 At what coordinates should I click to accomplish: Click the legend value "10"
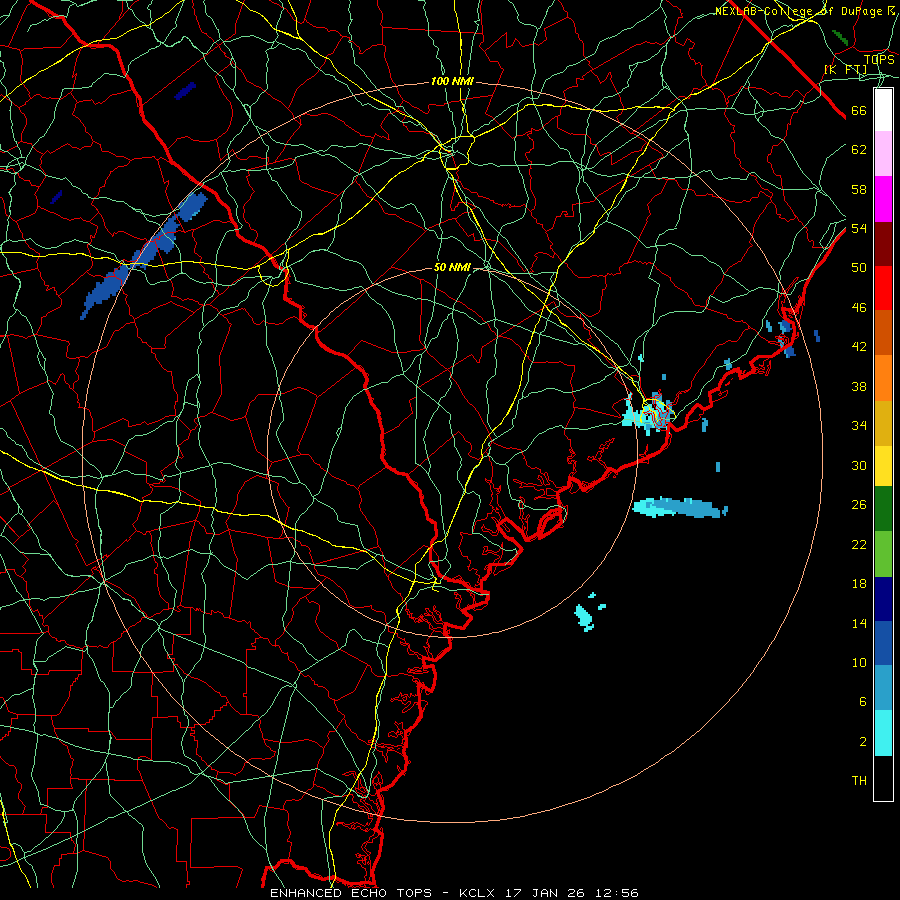(x=859, y=663)
